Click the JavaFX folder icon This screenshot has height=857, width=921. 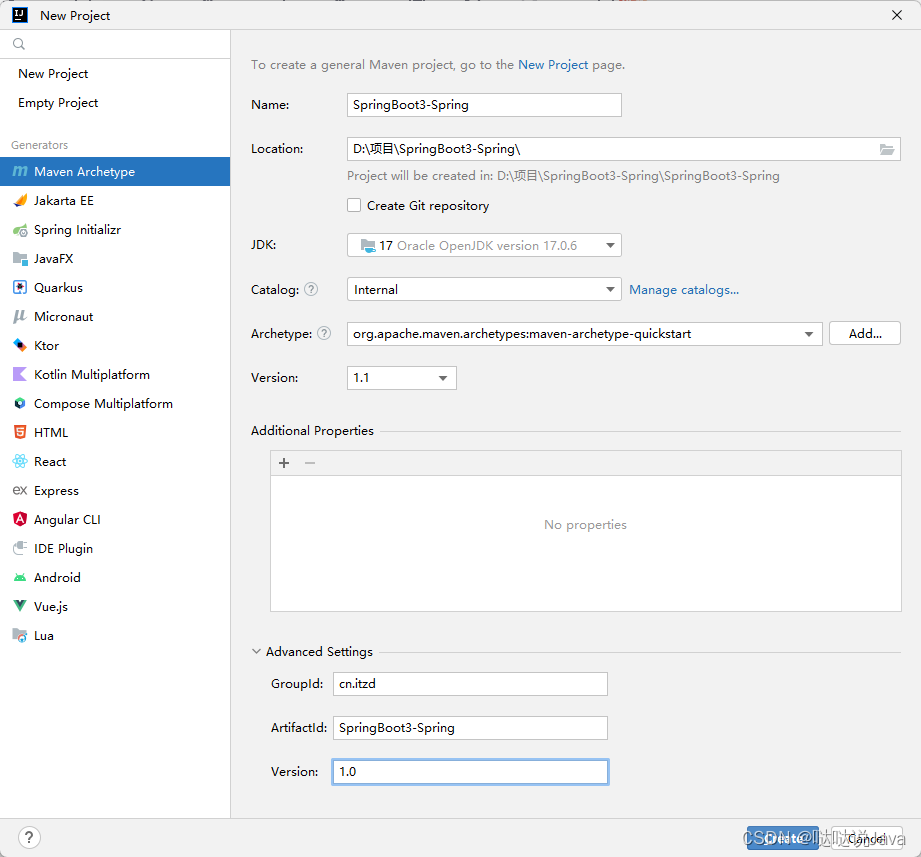pyautogui.click(x=20, y=258)
